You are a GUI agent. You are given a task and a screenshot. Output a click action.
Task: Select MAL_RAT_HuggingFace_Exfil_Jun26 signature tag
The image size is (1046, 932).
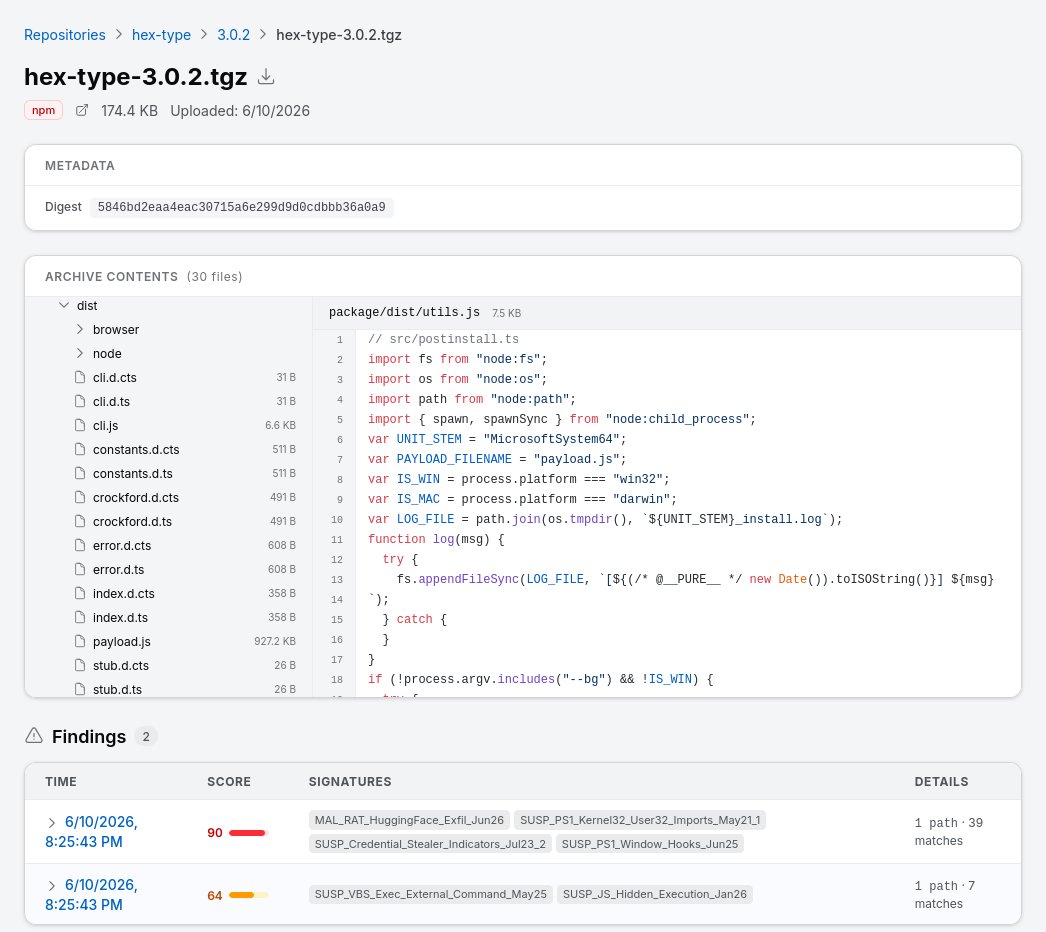tap(409, 820)
